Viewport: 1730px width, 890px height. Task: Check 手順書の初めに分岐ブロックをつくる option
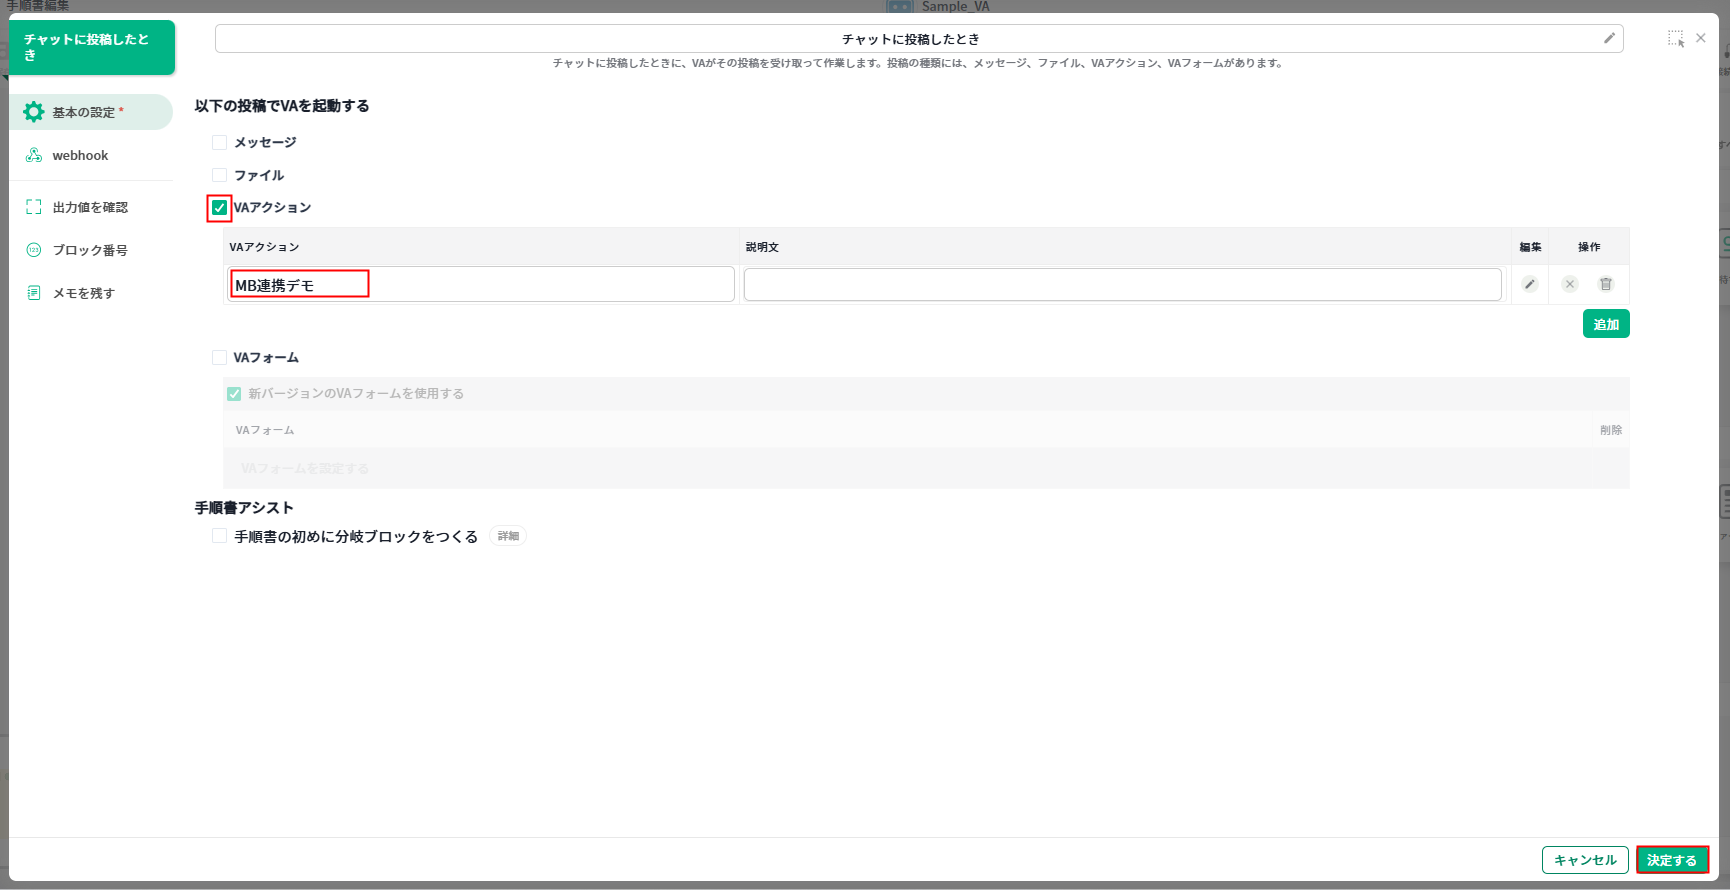(219, 536)
